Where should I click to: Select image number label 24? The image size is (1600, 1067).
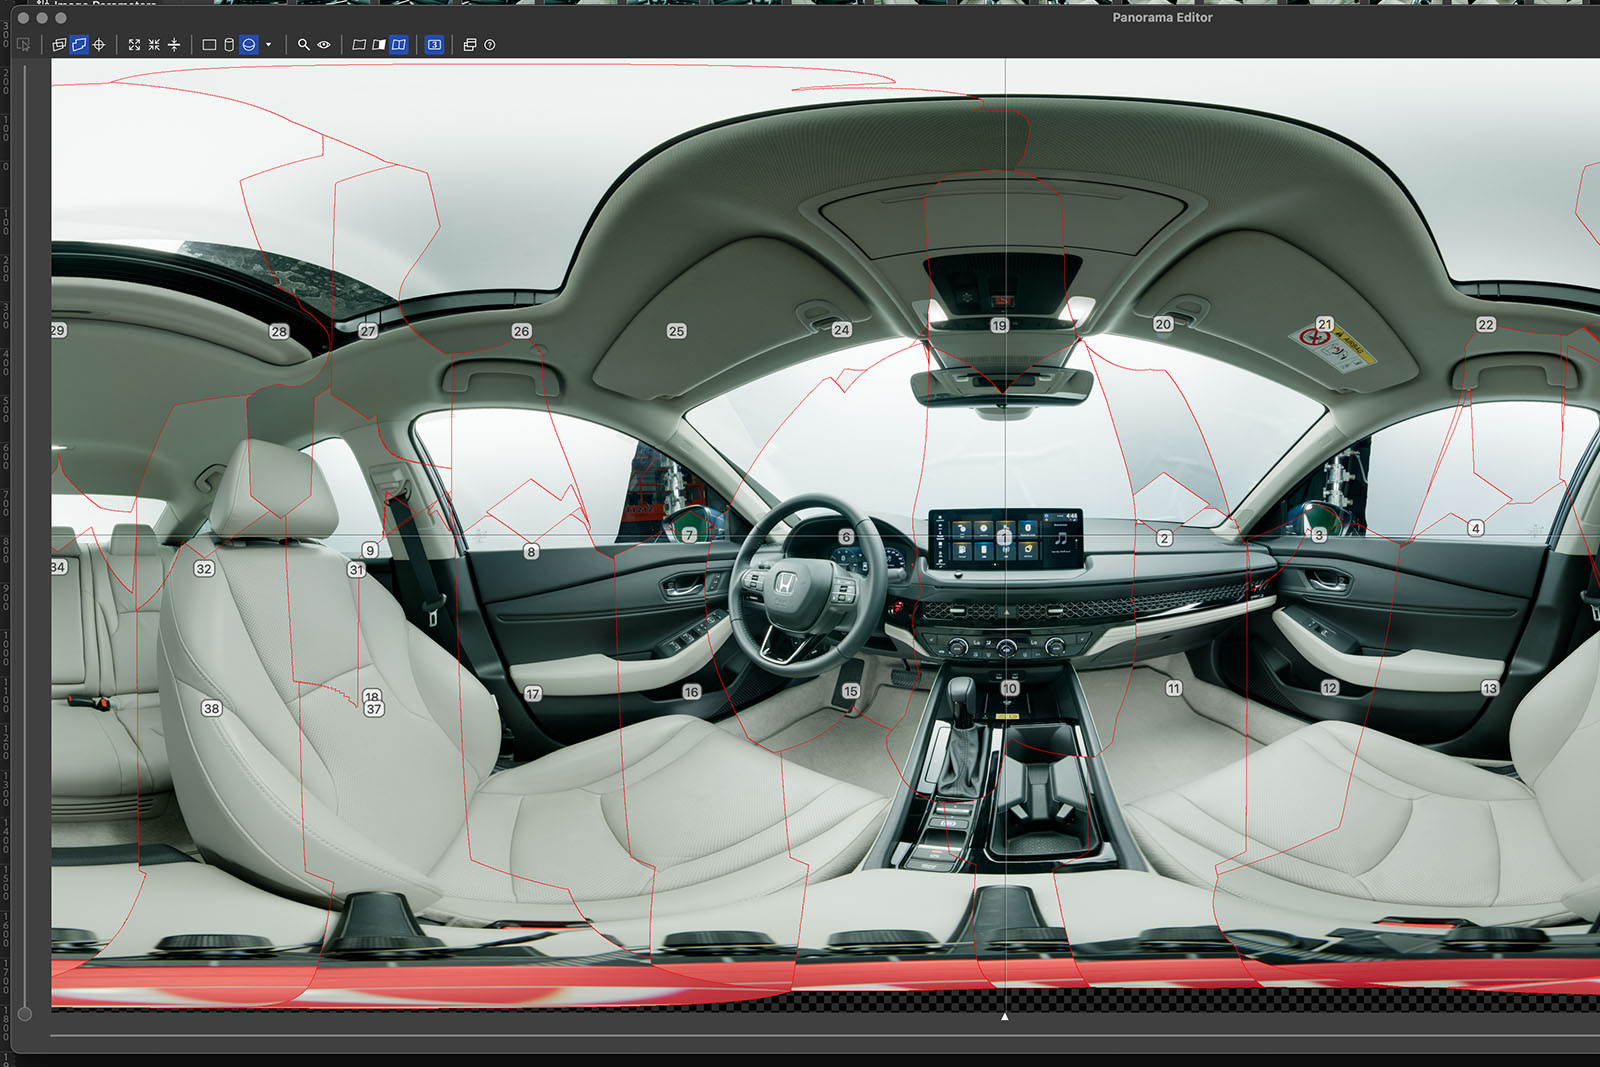(842, 329)
